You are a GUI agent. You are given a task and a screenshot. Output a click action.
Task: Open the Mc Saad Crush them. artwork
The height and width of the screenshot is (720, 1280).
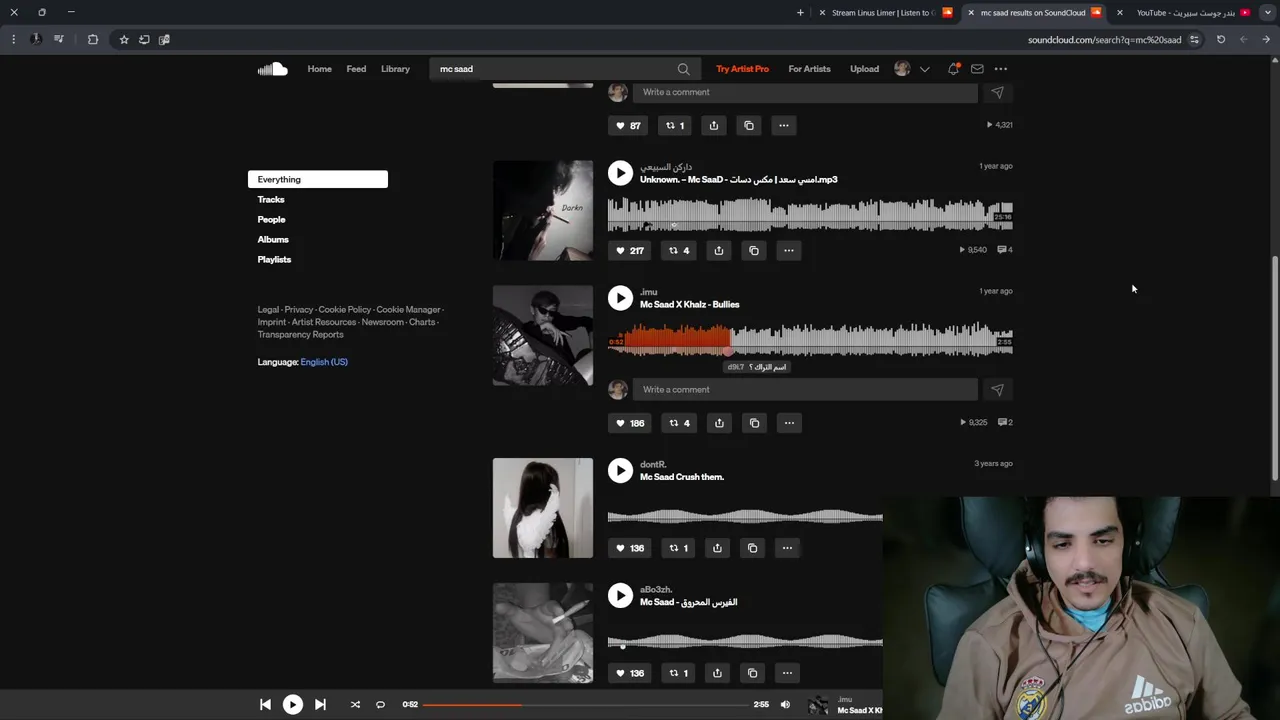coord(543,508)
